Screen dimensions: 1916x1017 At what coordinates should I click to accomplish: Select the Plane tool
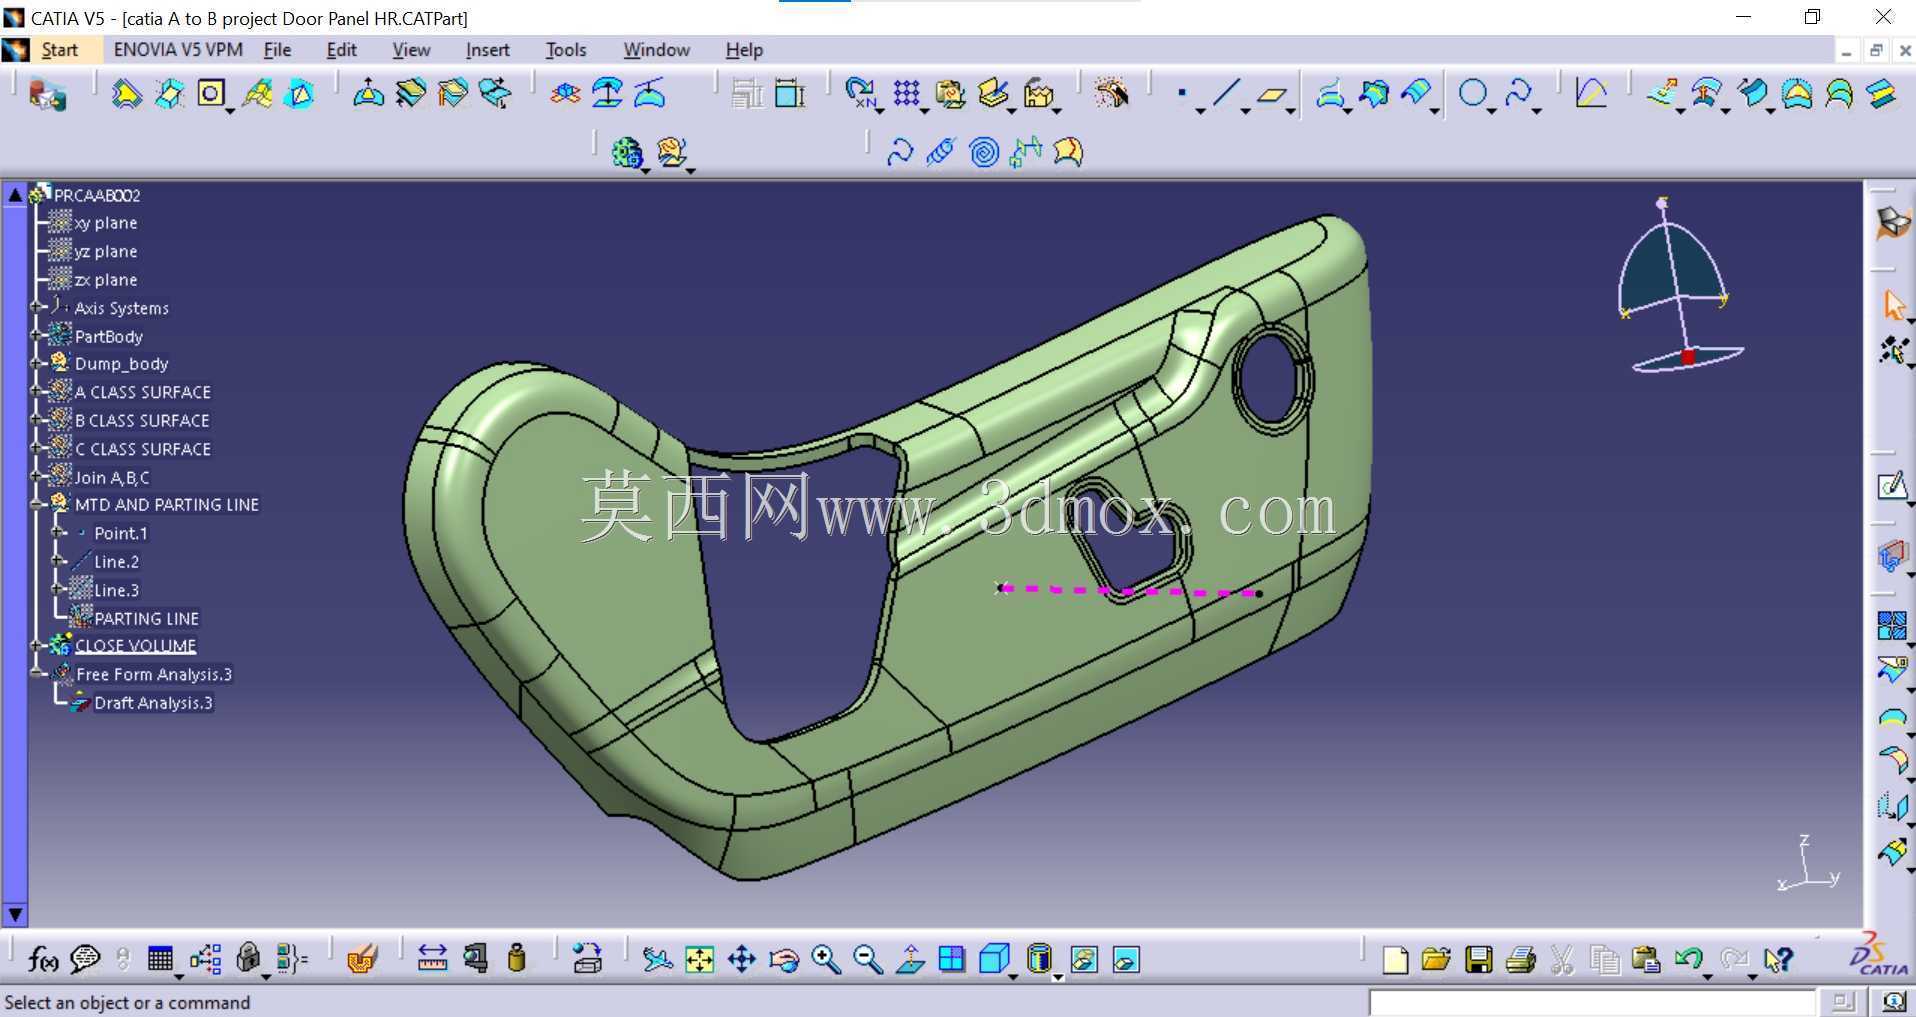tap(1271, 94)
